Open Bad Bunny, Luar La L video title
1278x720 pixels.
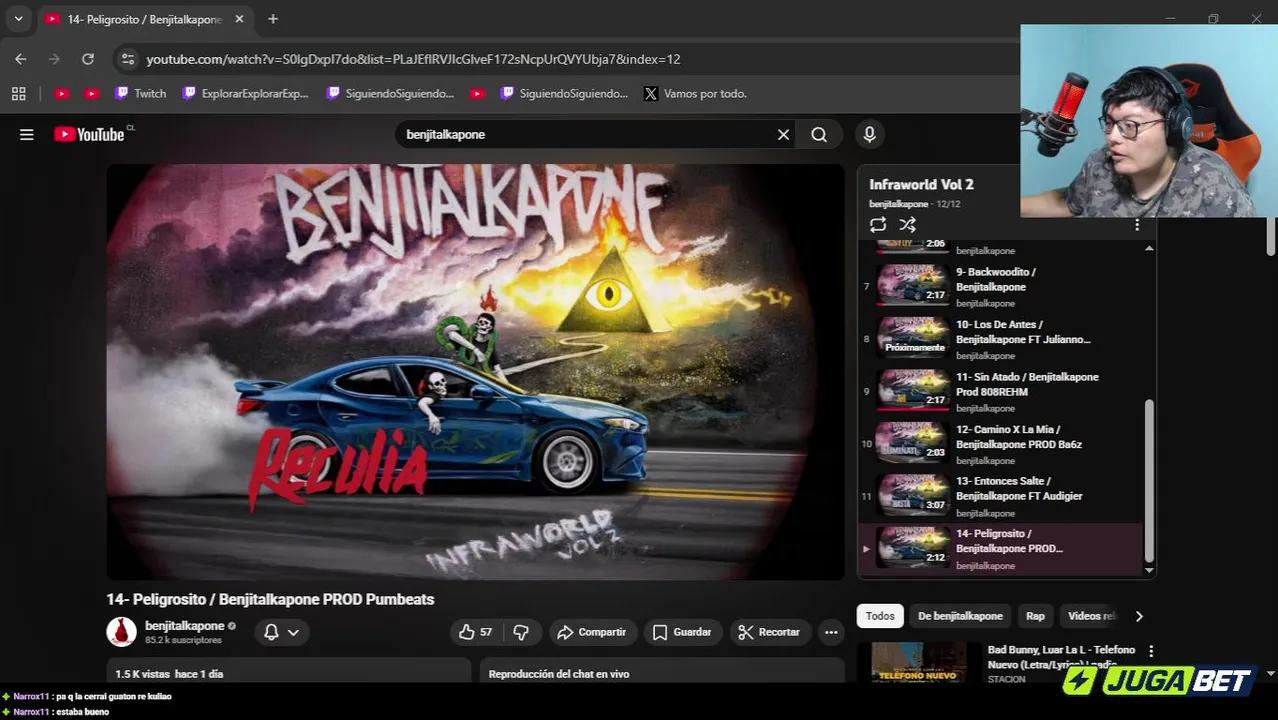[x=1061, y=657]
